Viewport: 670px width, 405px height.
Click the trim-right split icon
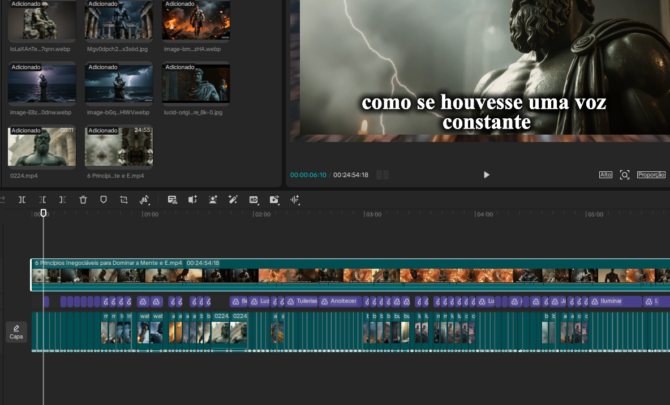point(62,200)
